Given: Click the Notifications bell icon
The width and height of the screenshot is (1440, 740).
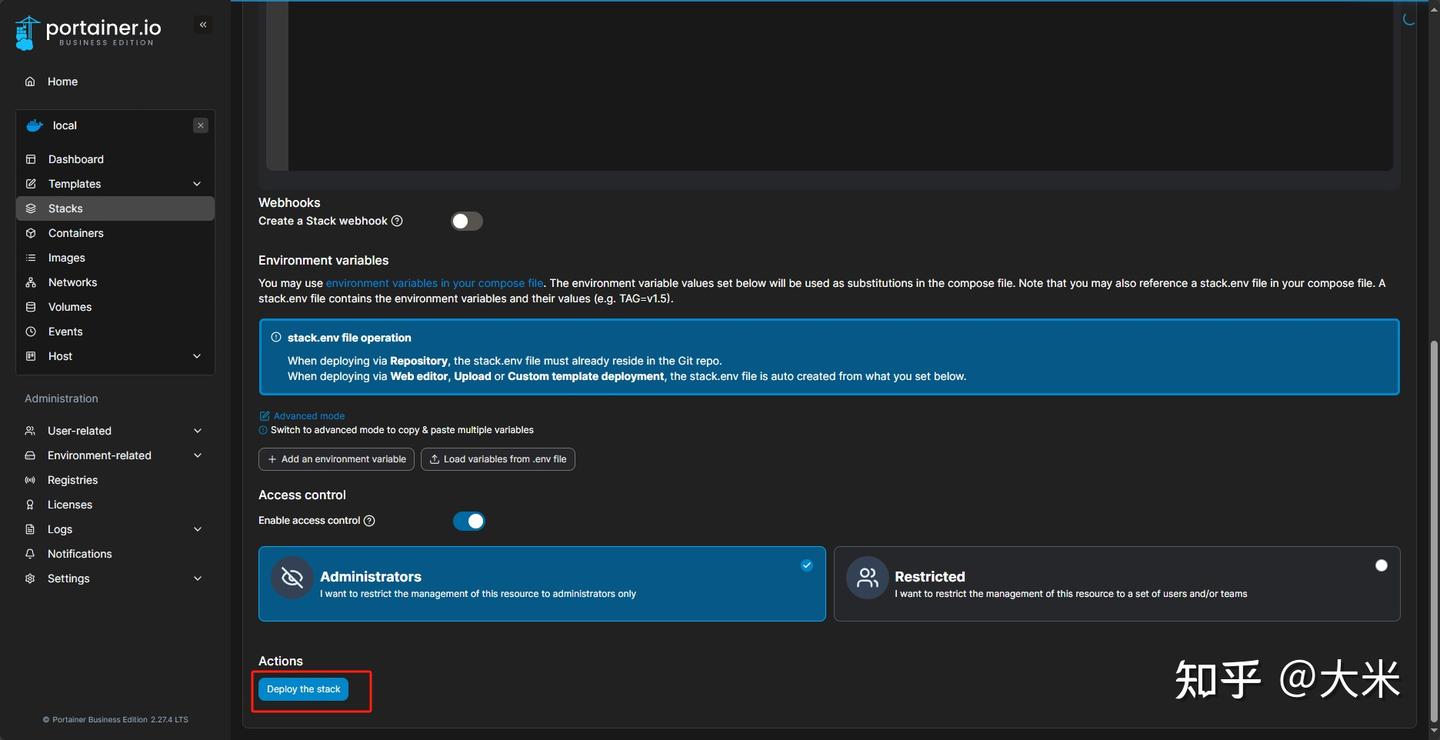Looking at the screenshot, I should (x=30, y=554).
